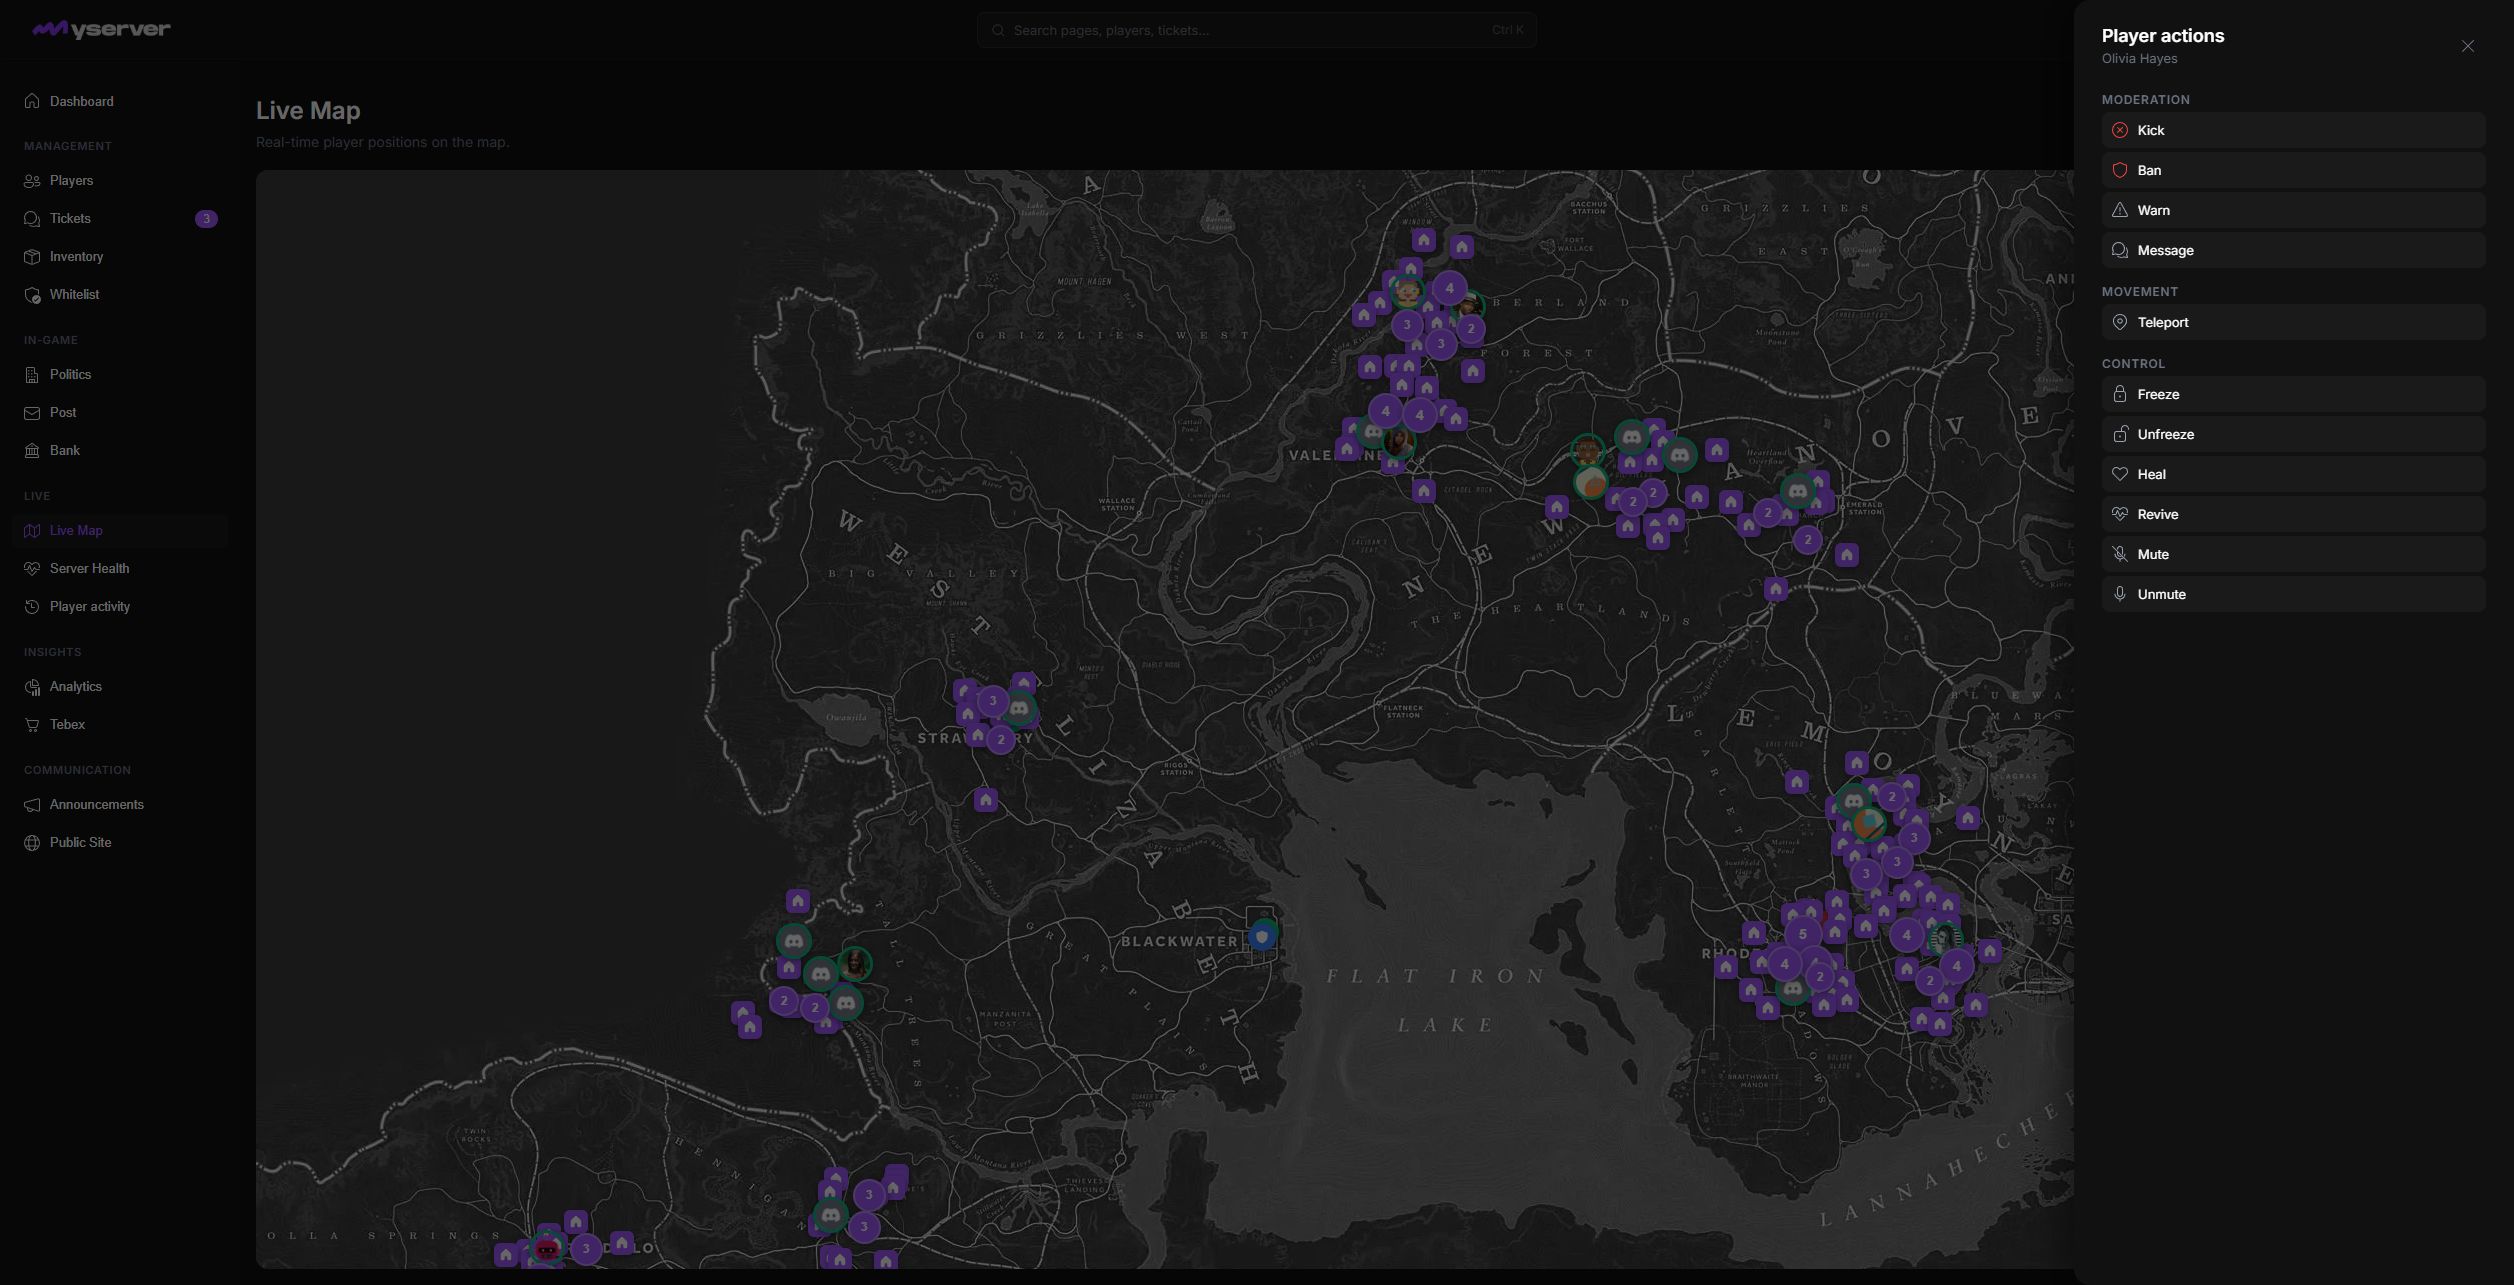The height and width of the screenshot is (1285, 2514).
Task: Select the Warn action
Action: coord(2293,210)
